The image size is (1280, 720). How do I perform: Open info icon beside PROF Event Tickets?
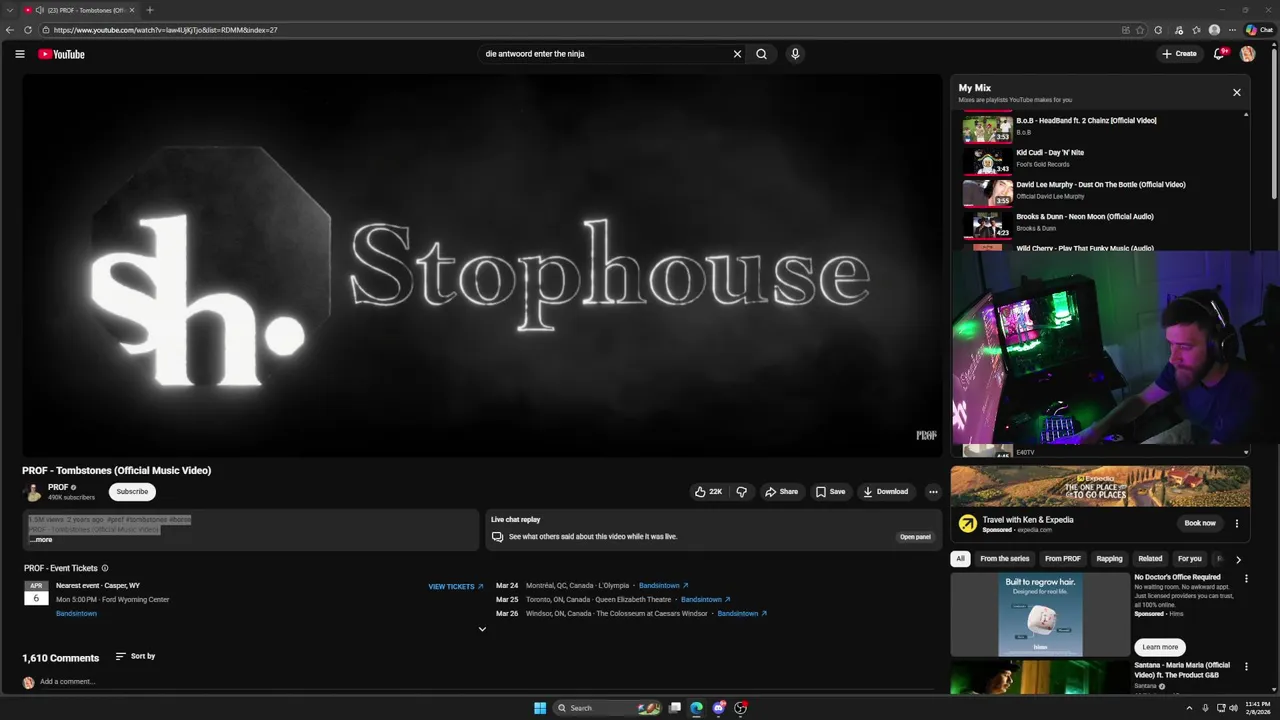point(105,568)
